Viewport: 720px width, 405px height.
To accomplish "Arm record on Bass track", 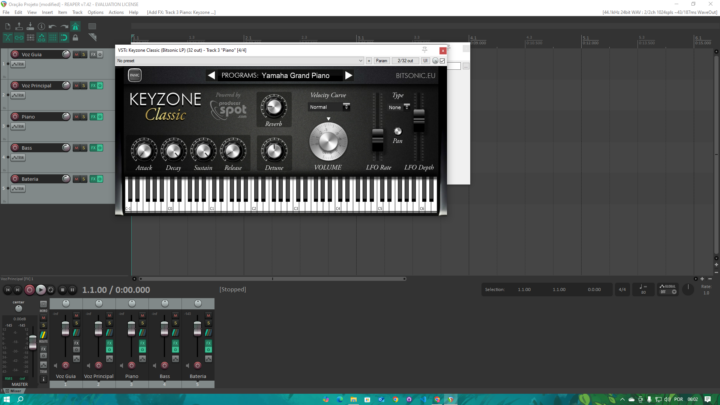I will coord(15,148).
